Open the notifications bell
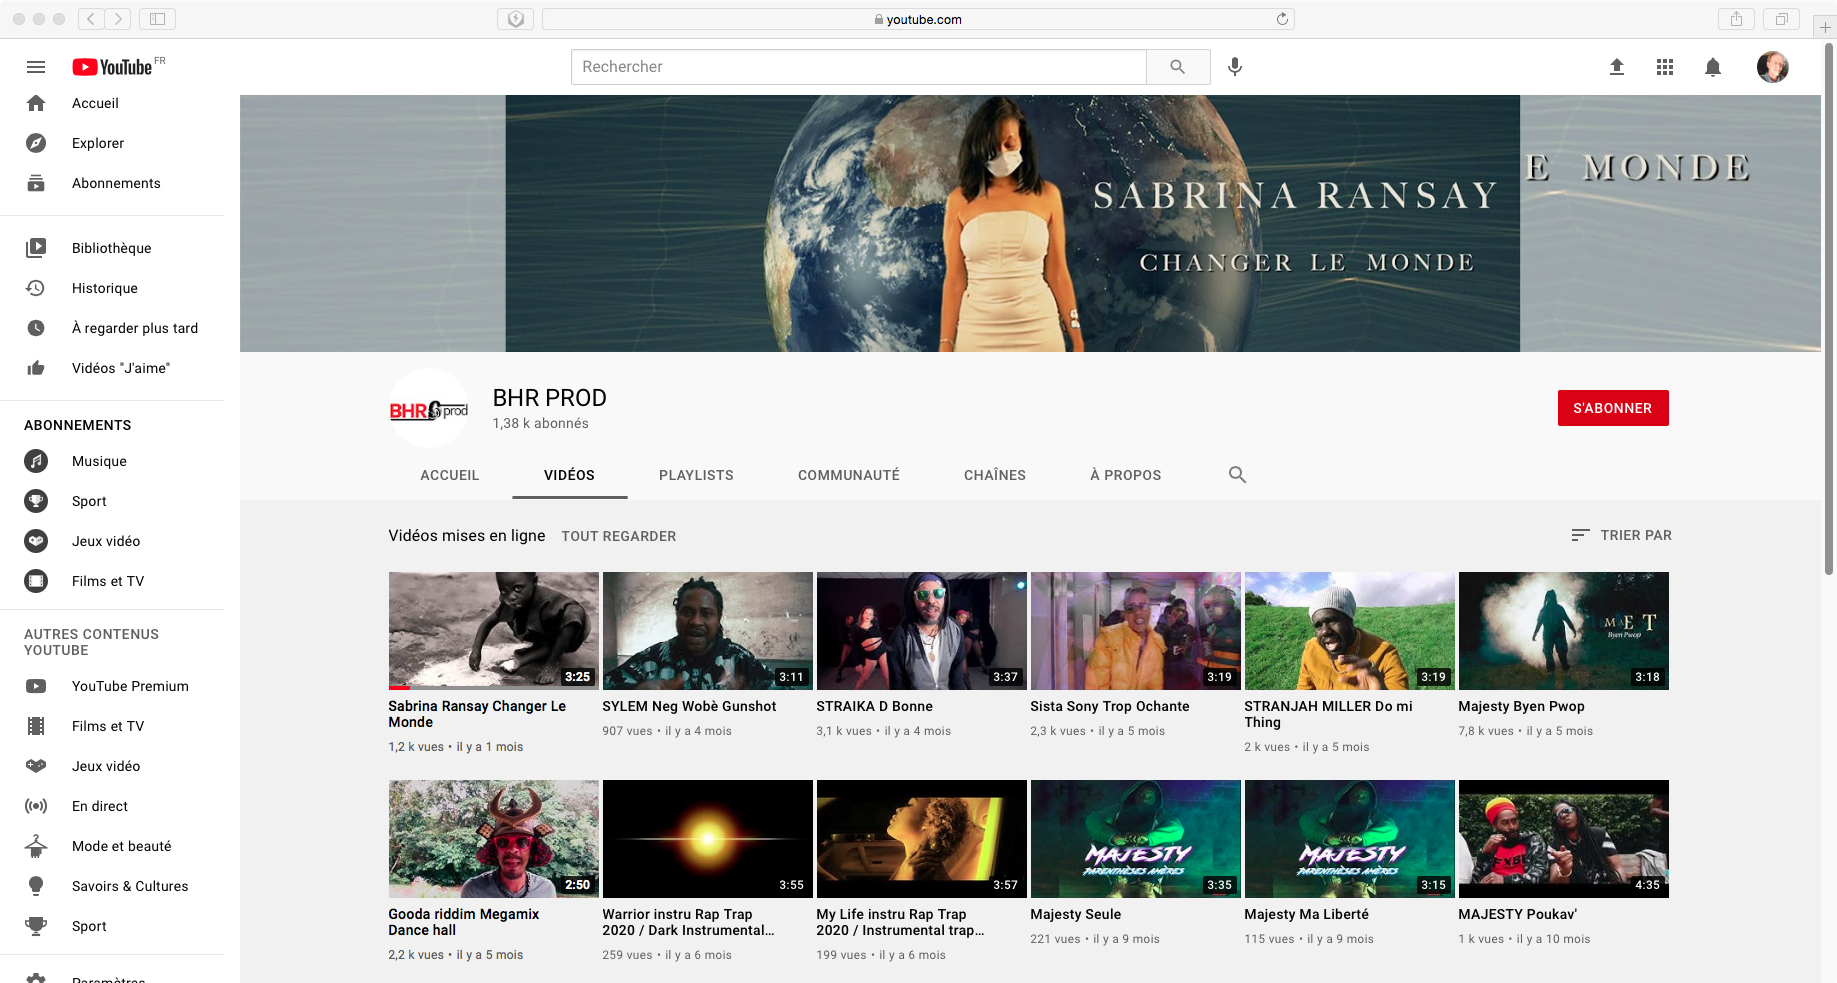The image size is (1837, 983). tap(1713, 67)
